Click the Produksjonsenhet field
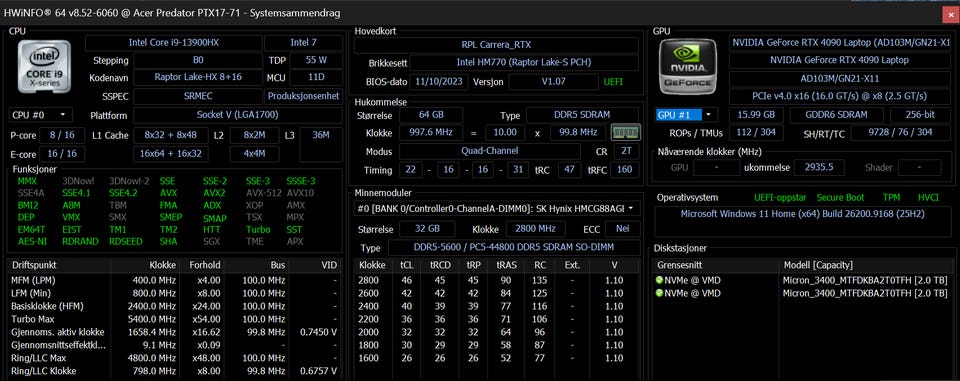The image size is (960, 381). pyautogui.click(x=303, y=97)
